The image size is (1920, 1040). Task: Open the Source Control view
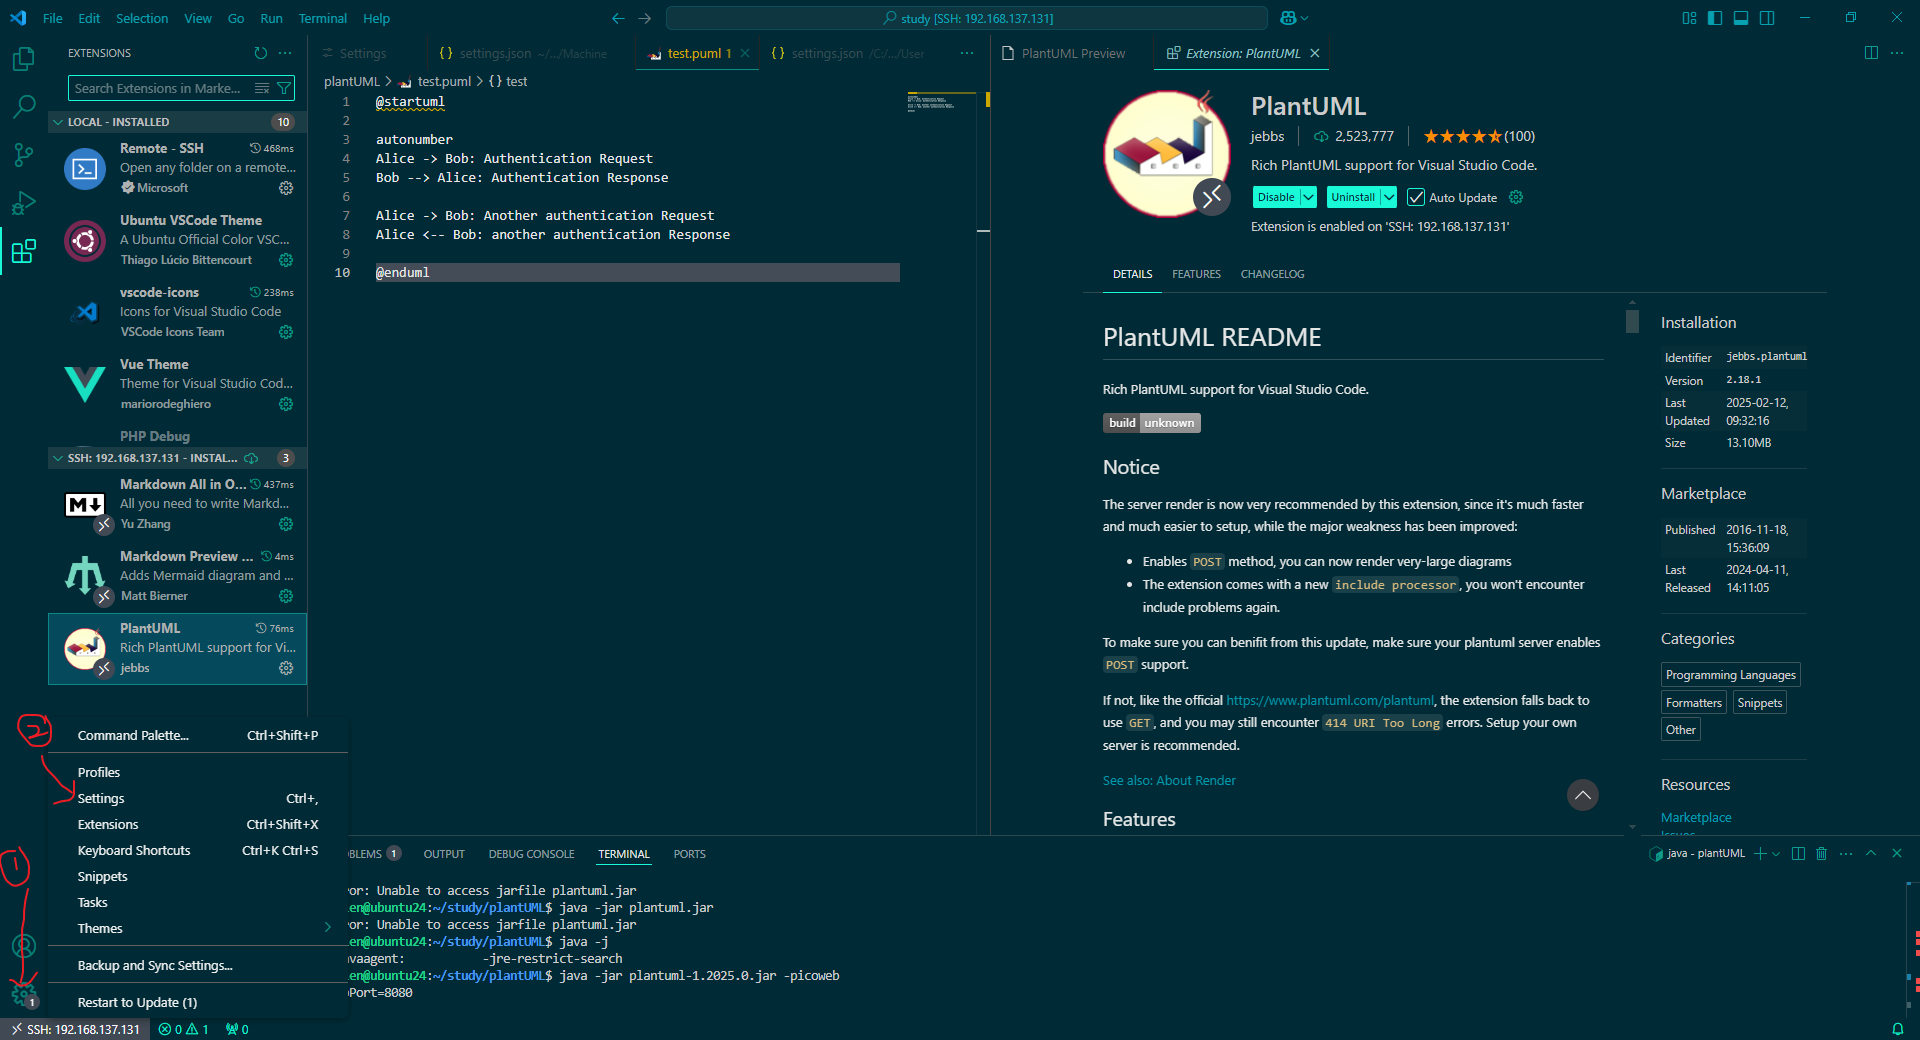22,155
